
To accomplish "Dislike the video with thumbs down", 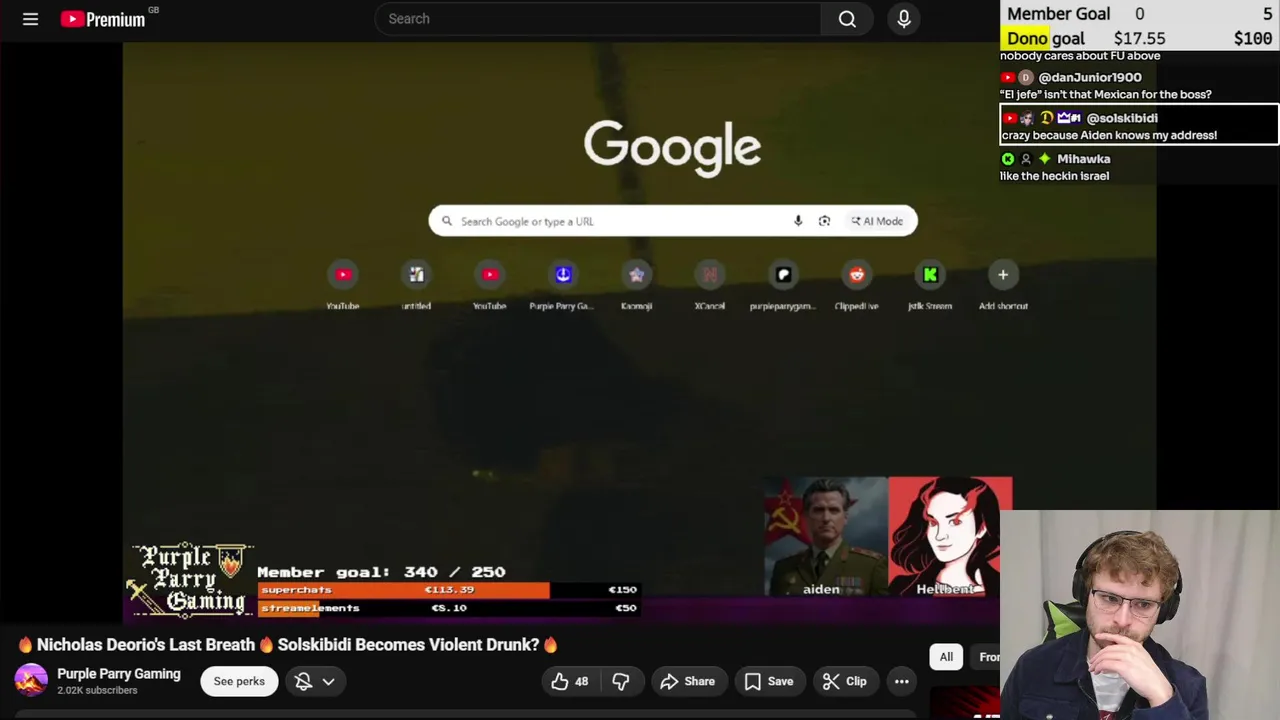I will click(x=620, y=681).
